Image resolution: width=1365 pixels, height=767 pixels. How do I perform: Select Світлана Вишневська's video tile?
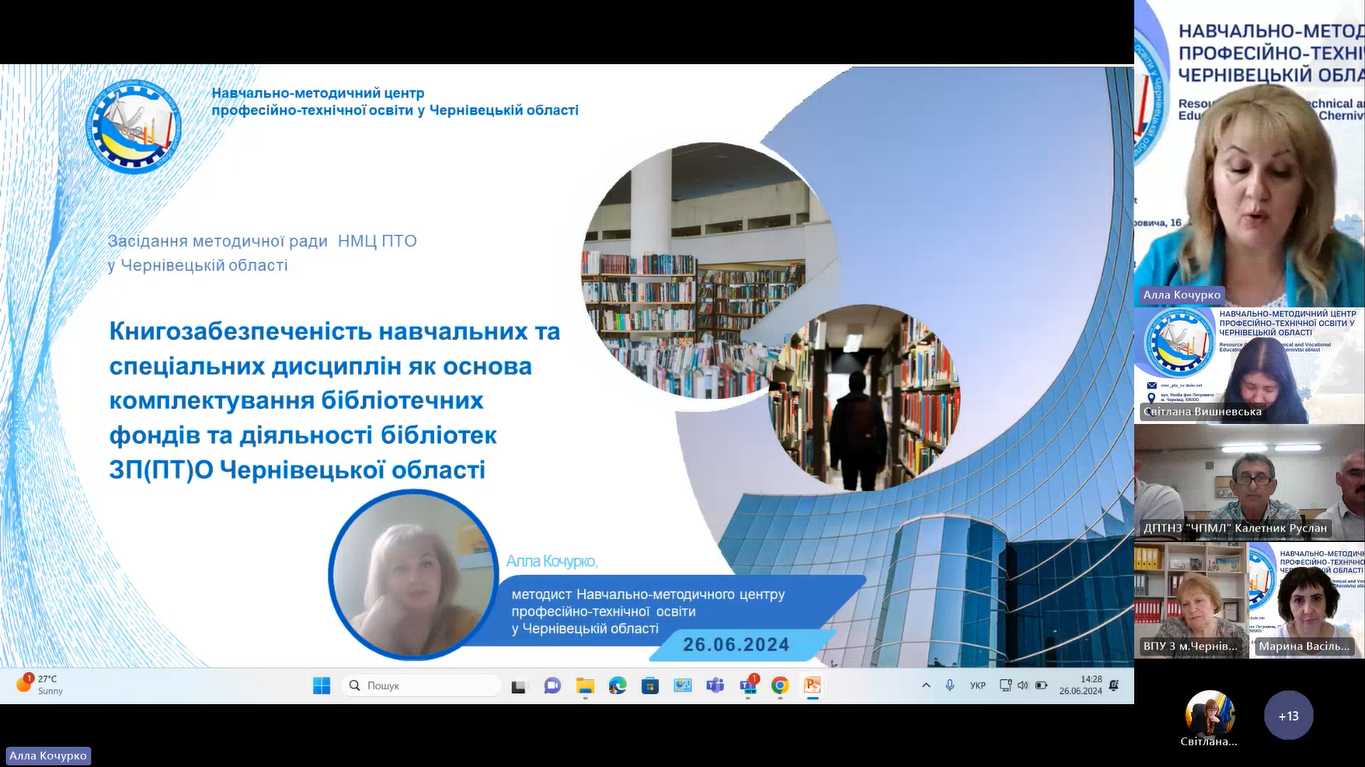click(1249, 365)
